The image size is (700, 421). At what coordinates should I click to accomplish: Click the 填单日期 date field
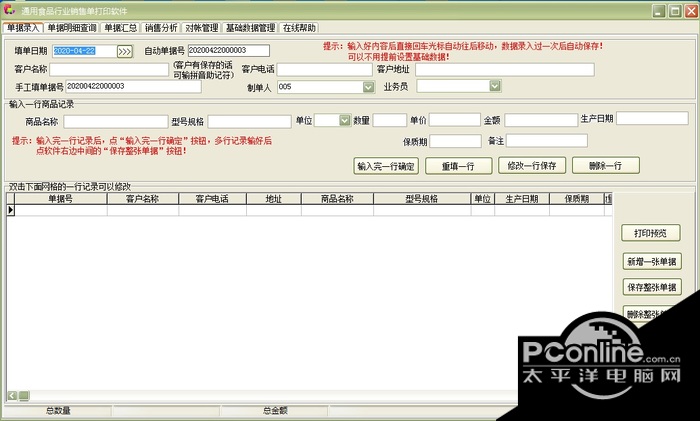point(84,51)
